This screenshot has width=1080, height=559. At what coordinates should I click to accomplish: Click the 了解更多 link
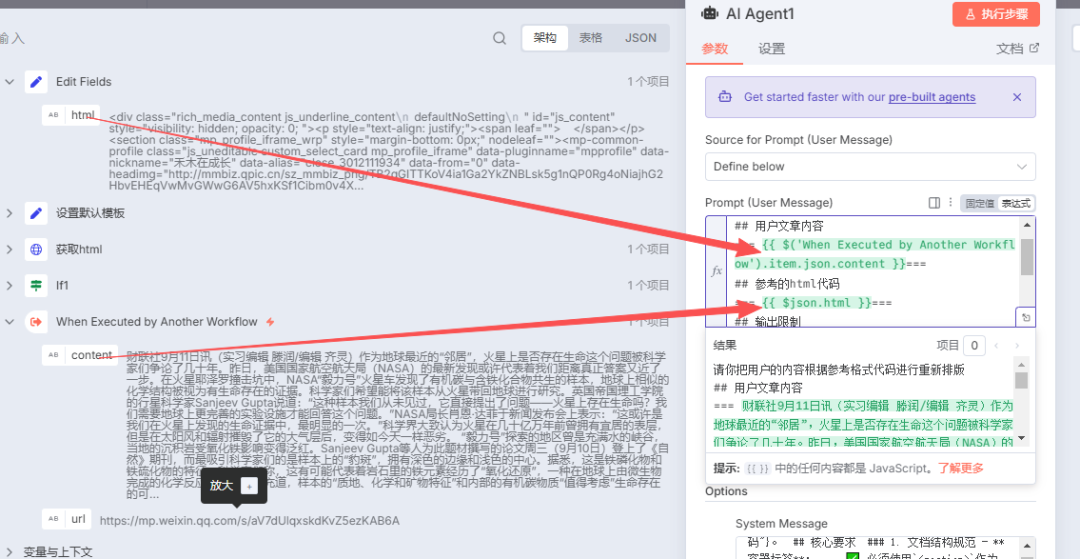(x=960, y=468)
